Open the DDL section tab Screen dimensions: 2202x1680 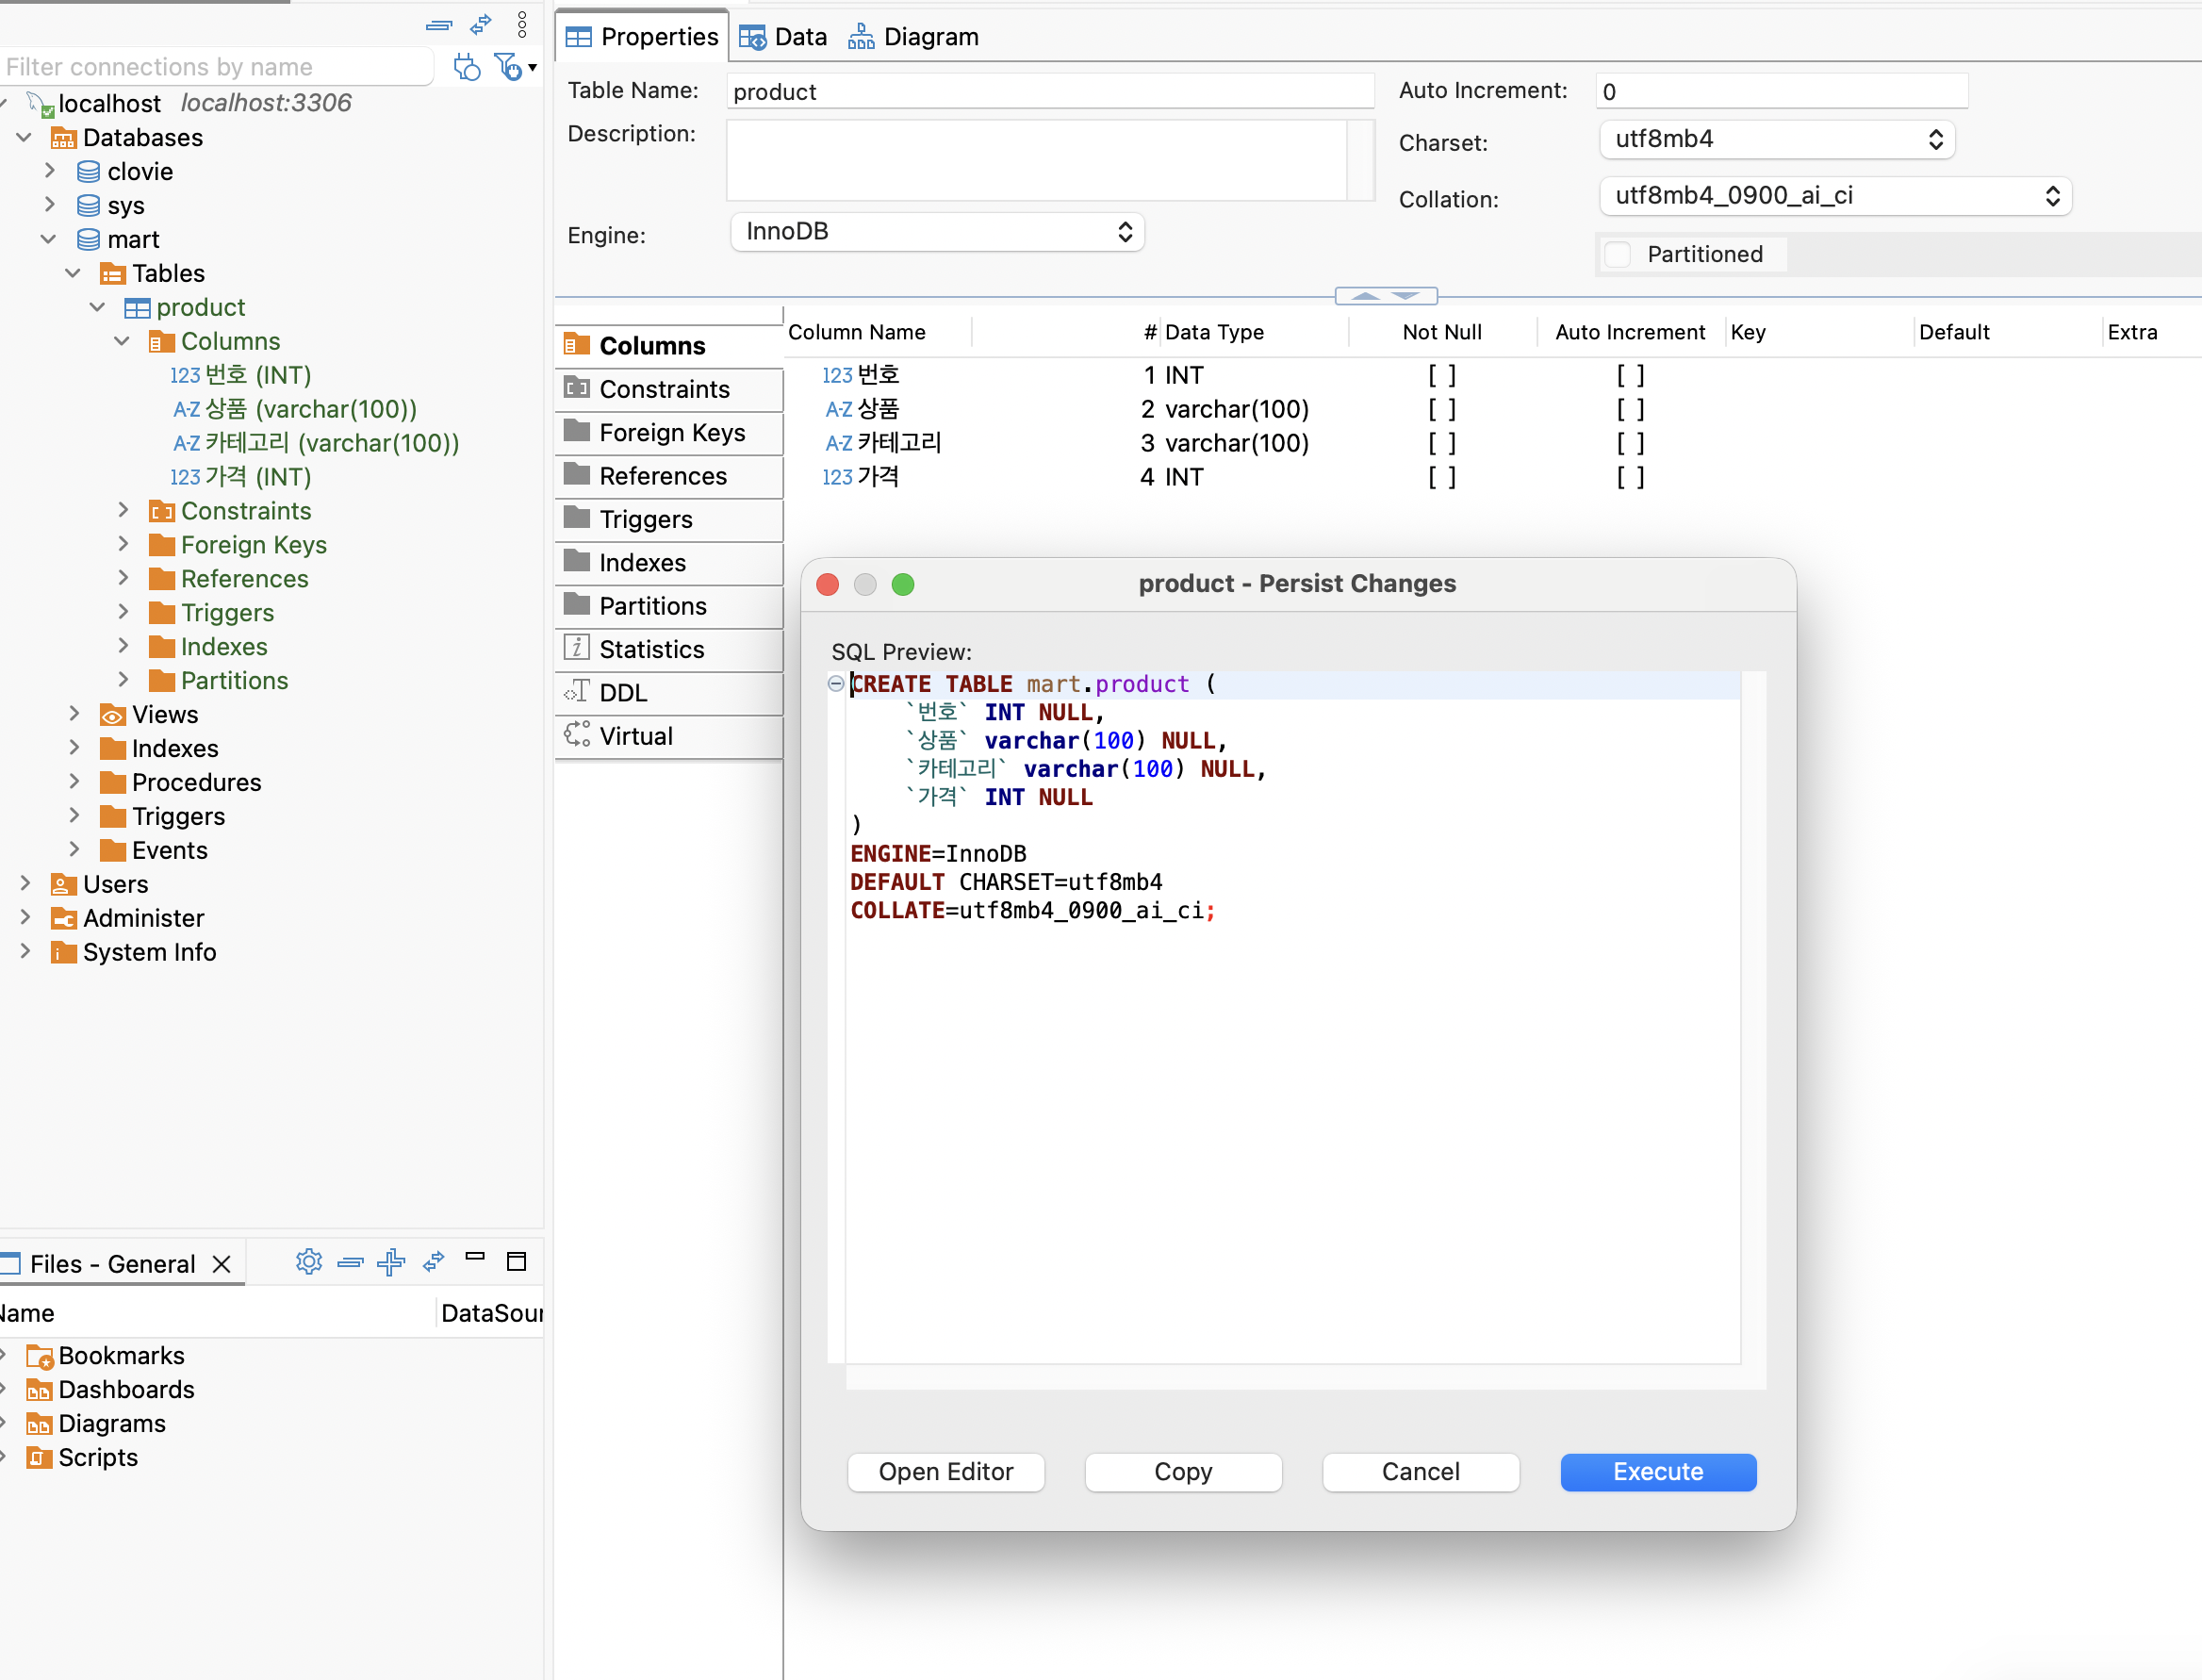623,692
